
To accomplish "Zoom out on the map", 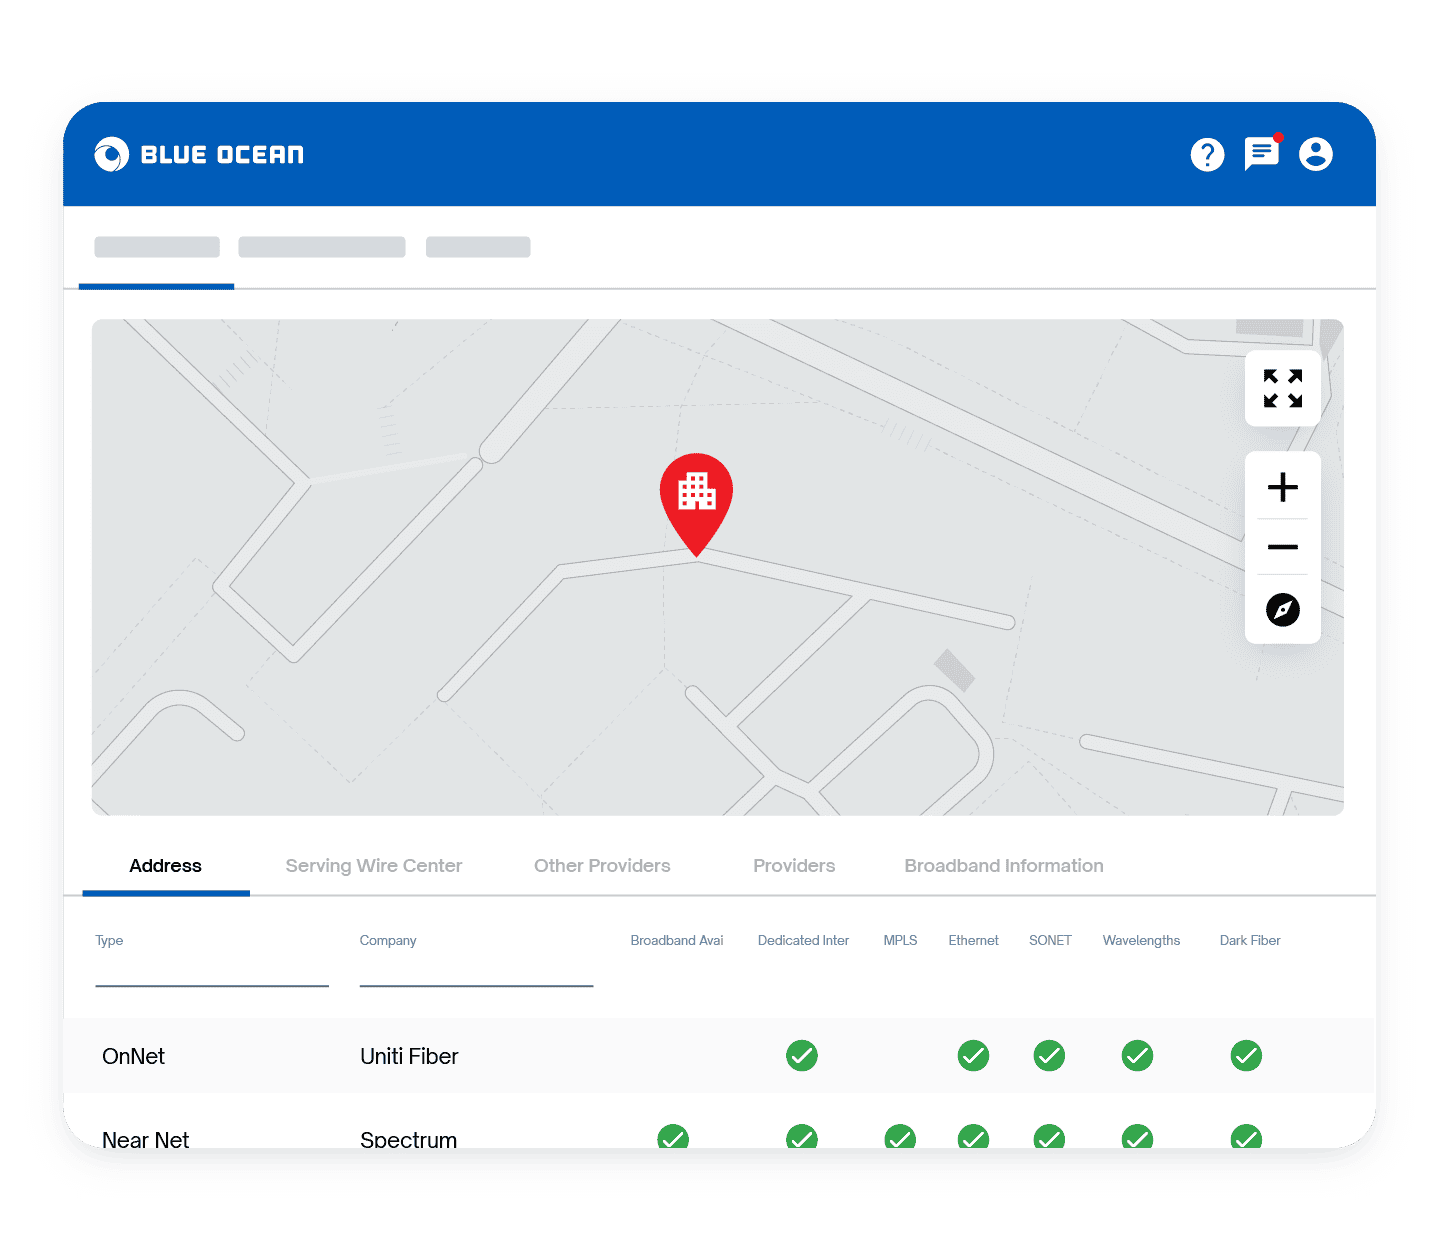I will click(1283, 547).
